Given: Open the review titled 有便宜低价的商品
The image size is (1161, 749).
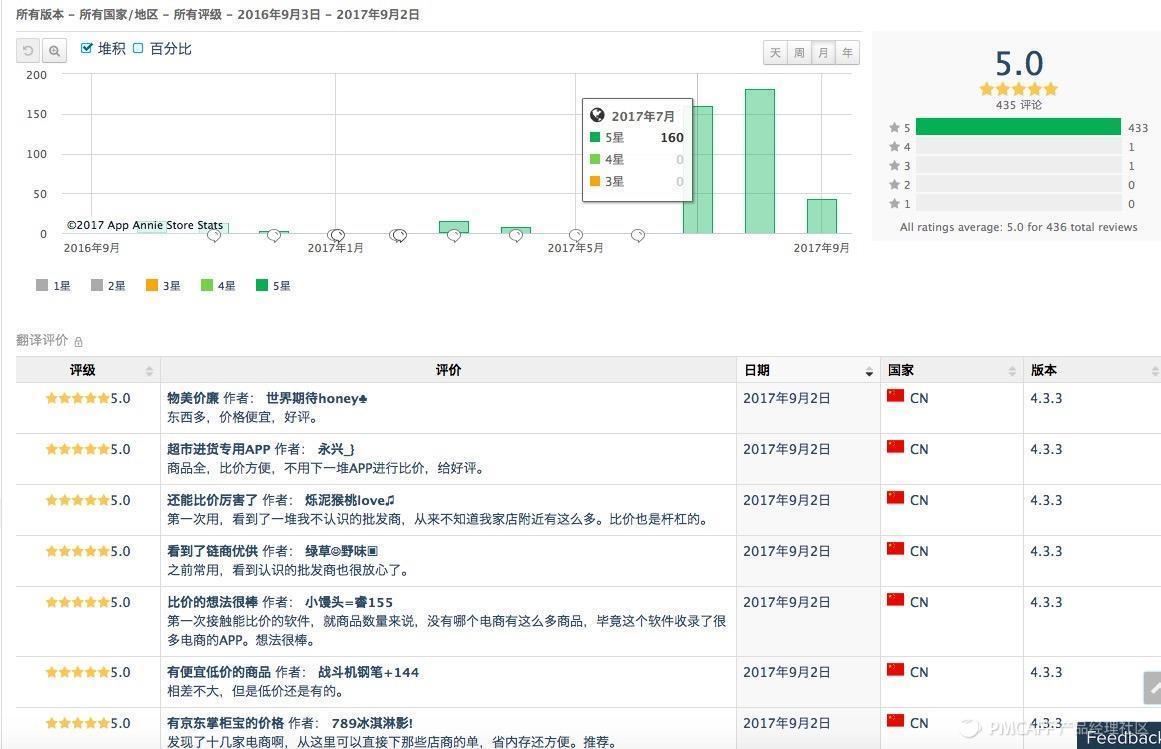Looking at the screenshot, I should [x=218, y=672].
